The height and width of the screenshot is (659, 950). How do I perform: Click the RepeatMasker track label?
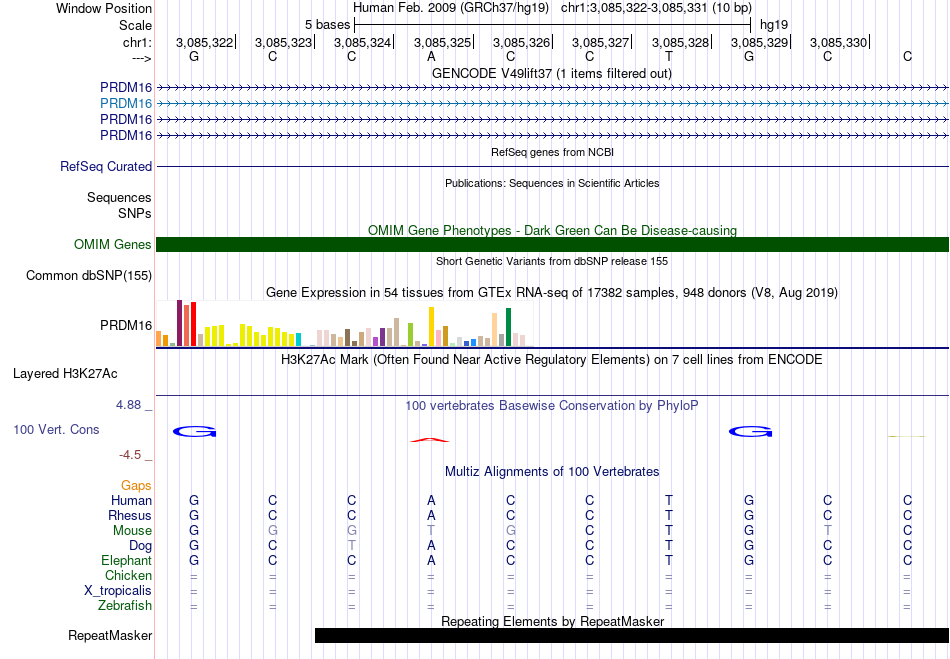110,636
